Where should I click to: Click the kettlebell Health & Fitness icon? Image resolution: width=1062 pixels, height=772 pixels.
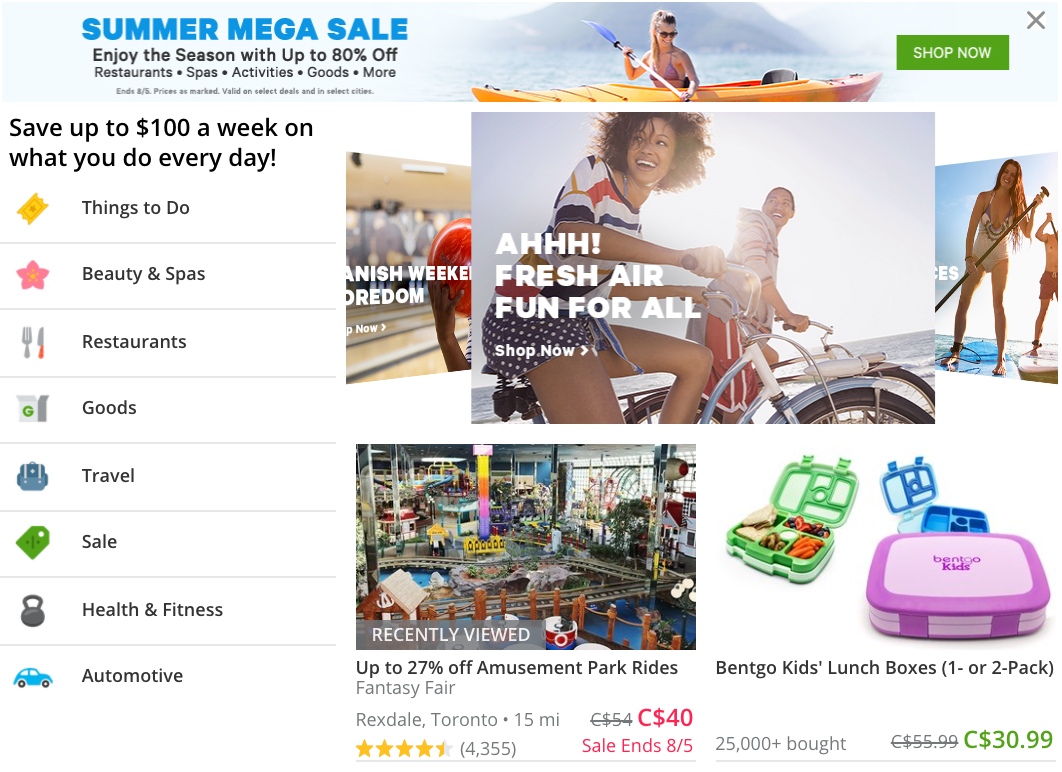coord(33,610)
